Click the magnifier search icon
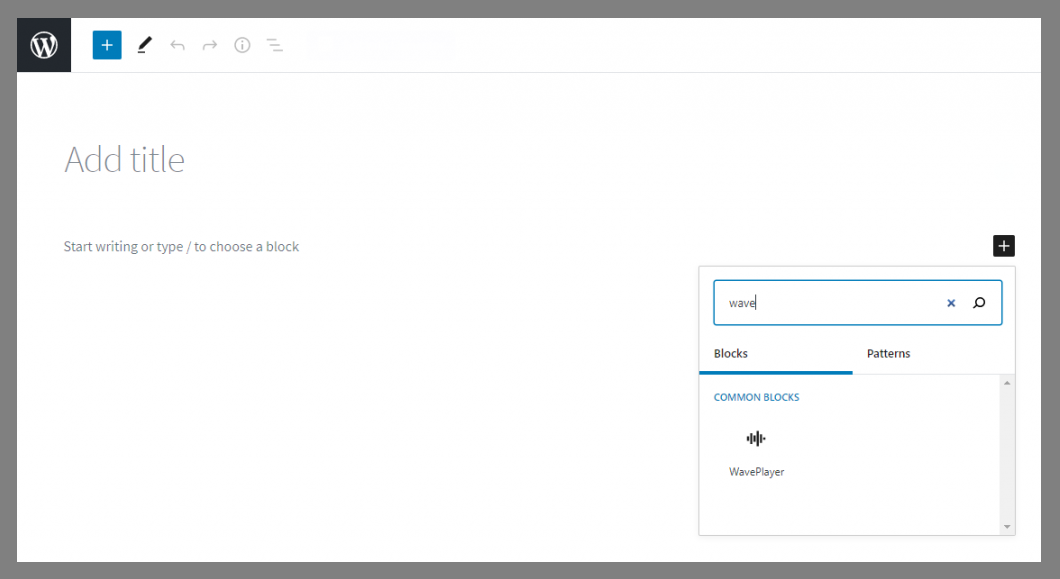Image resolution: width=1060 pixels, height=579 pixels. click(x=979, y=303)
